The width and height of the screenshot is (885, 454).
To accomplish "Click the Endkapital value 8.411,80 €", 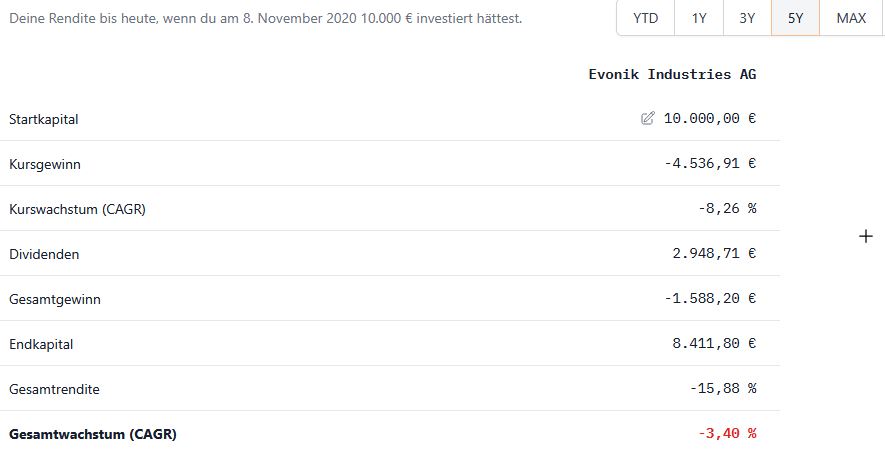I will point(714,343).
